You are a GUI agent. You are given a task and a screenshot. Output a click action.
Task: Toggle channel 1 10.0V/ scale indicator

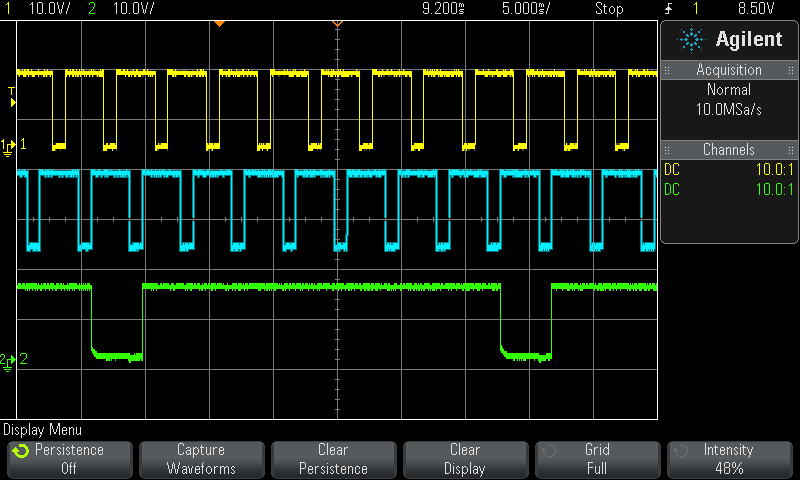click(36, 9)
